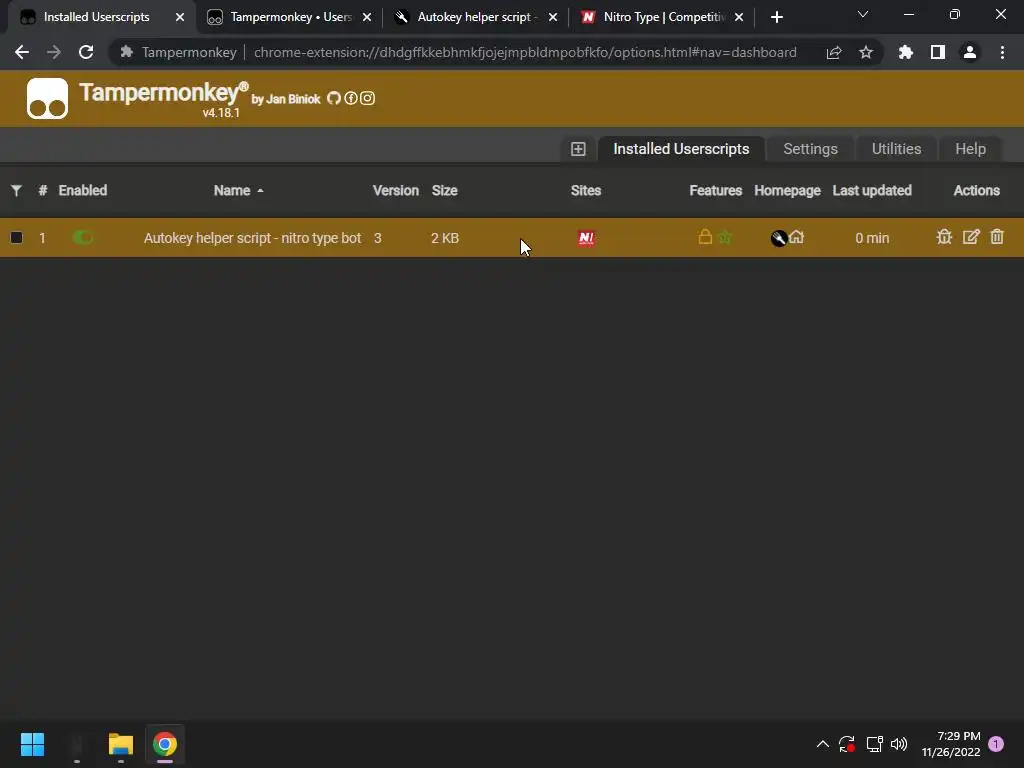Edit the Autokey helper script with pencil icon
This screenshot has height=768, width=1024.
(970, 237)
